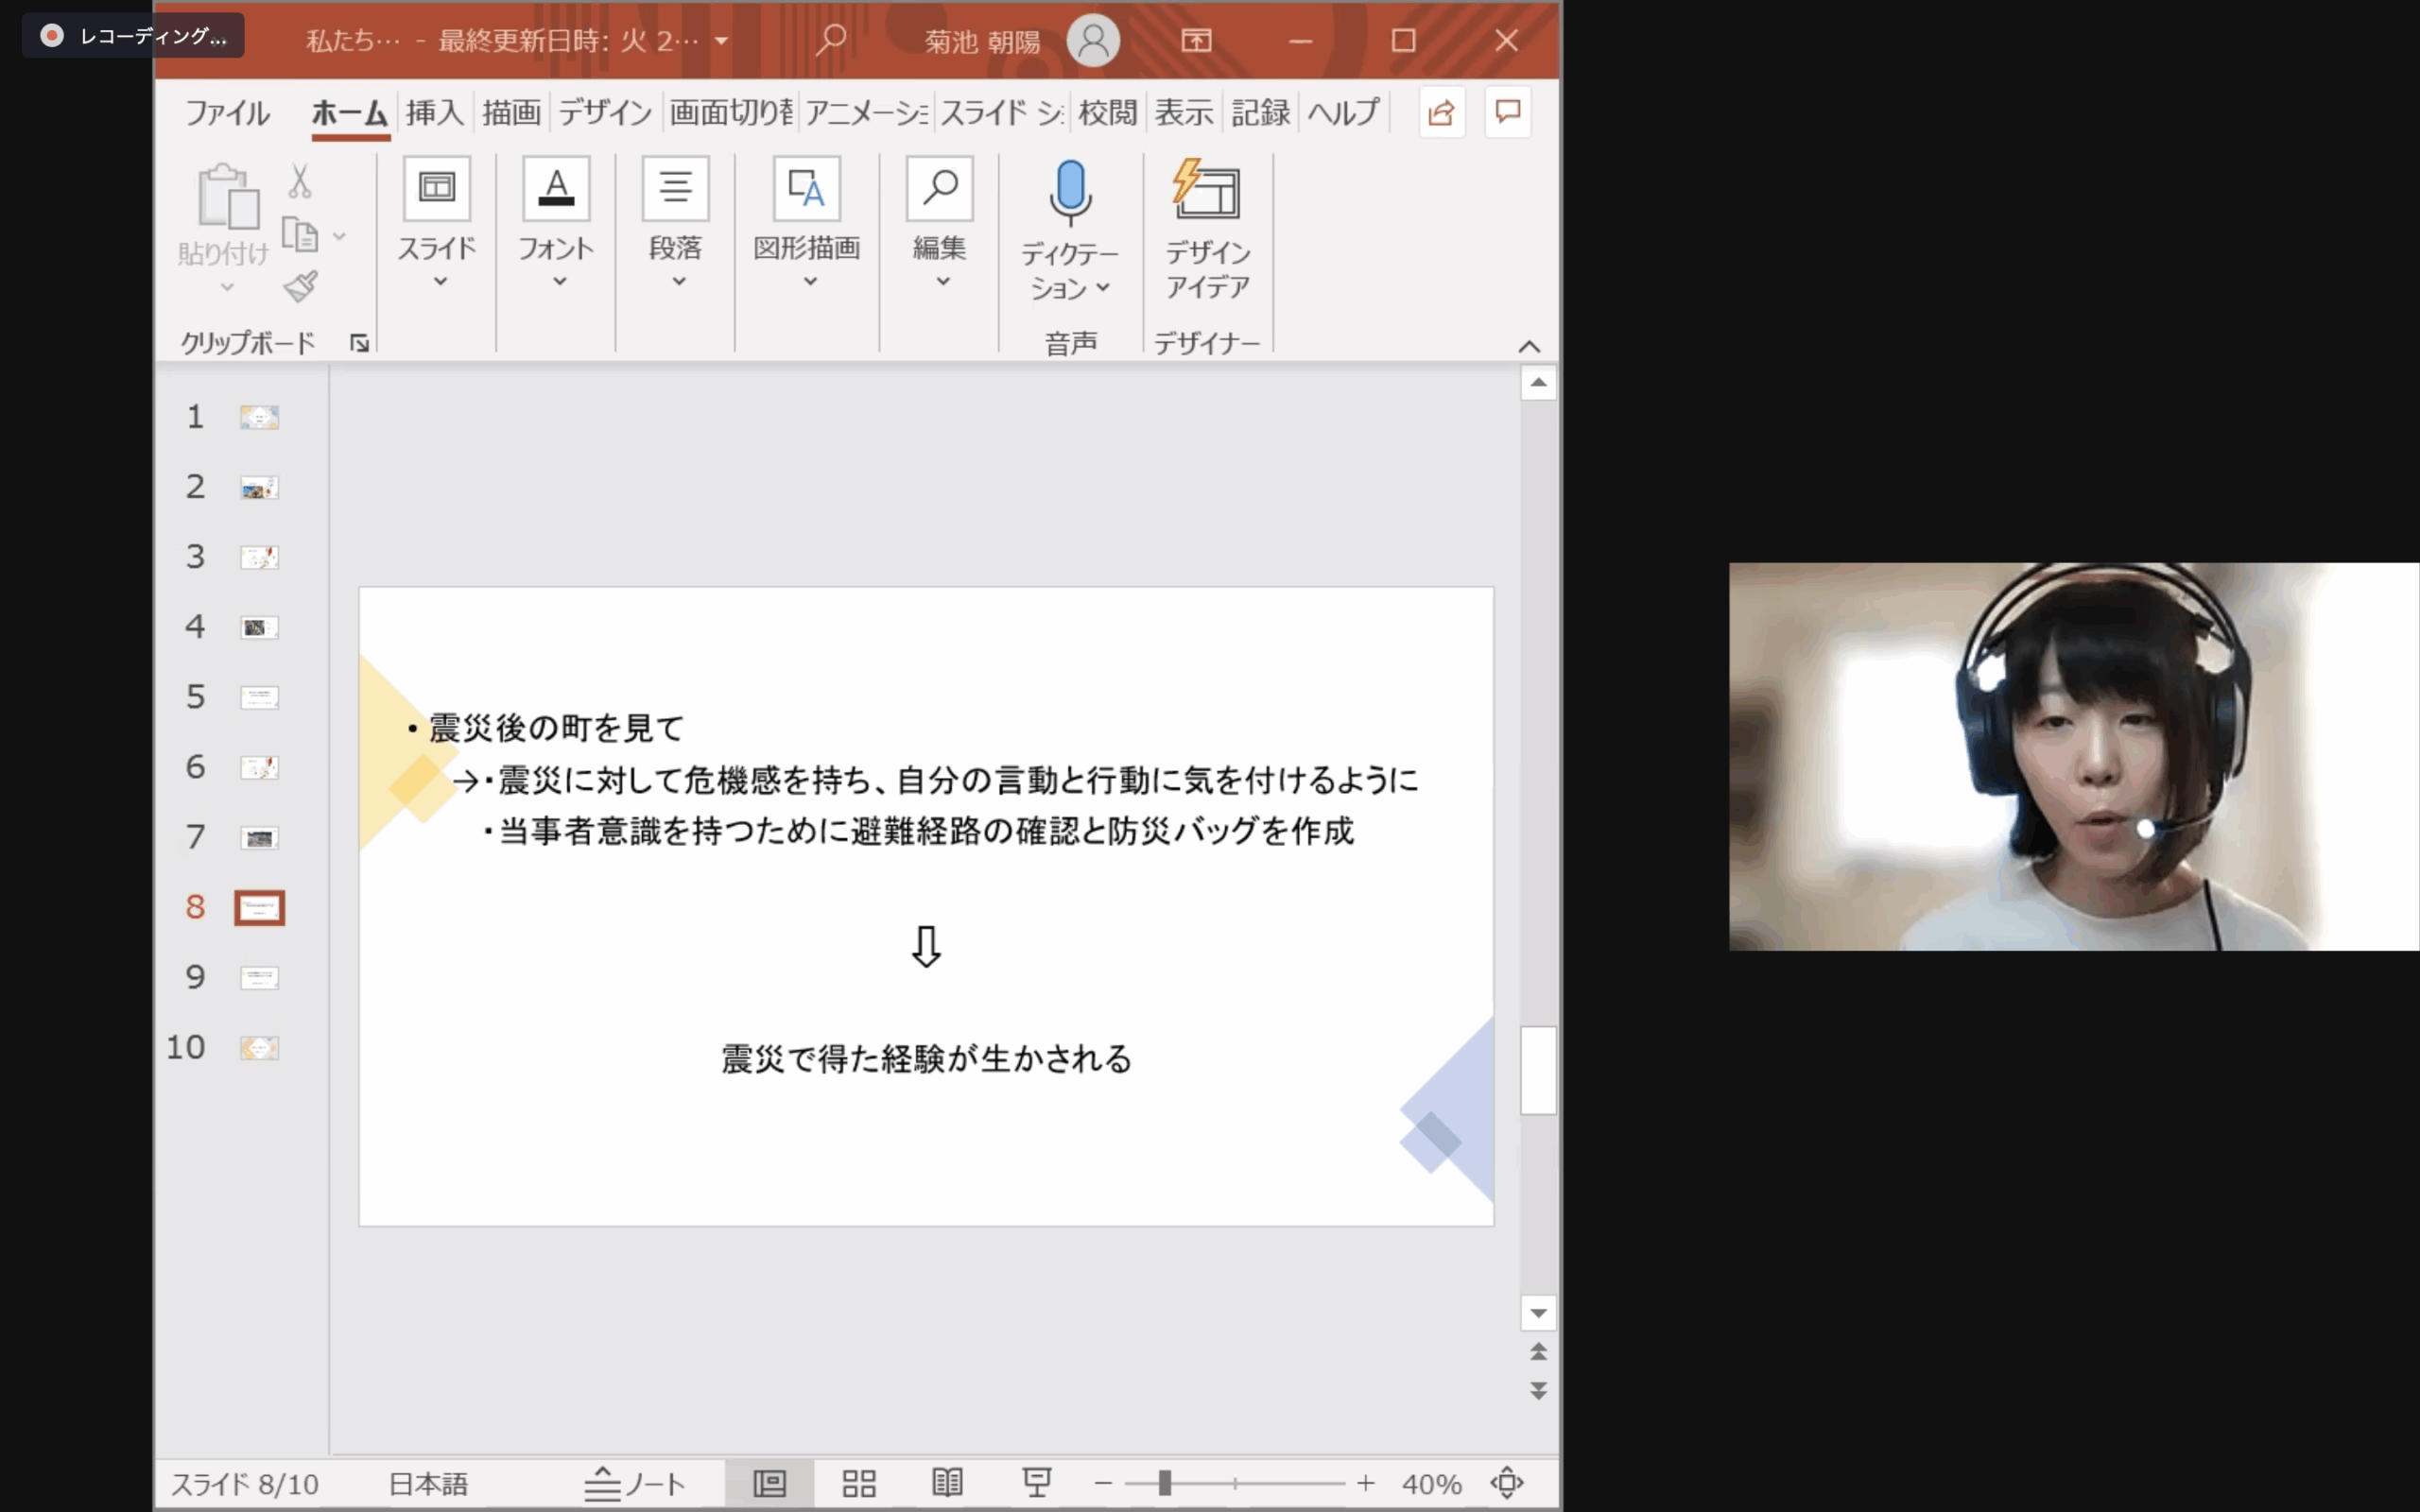2420x1512 pixels.
Task: Start Dictation with the microphone icon
Action: pyautogui.click(x=1070, y=192)
